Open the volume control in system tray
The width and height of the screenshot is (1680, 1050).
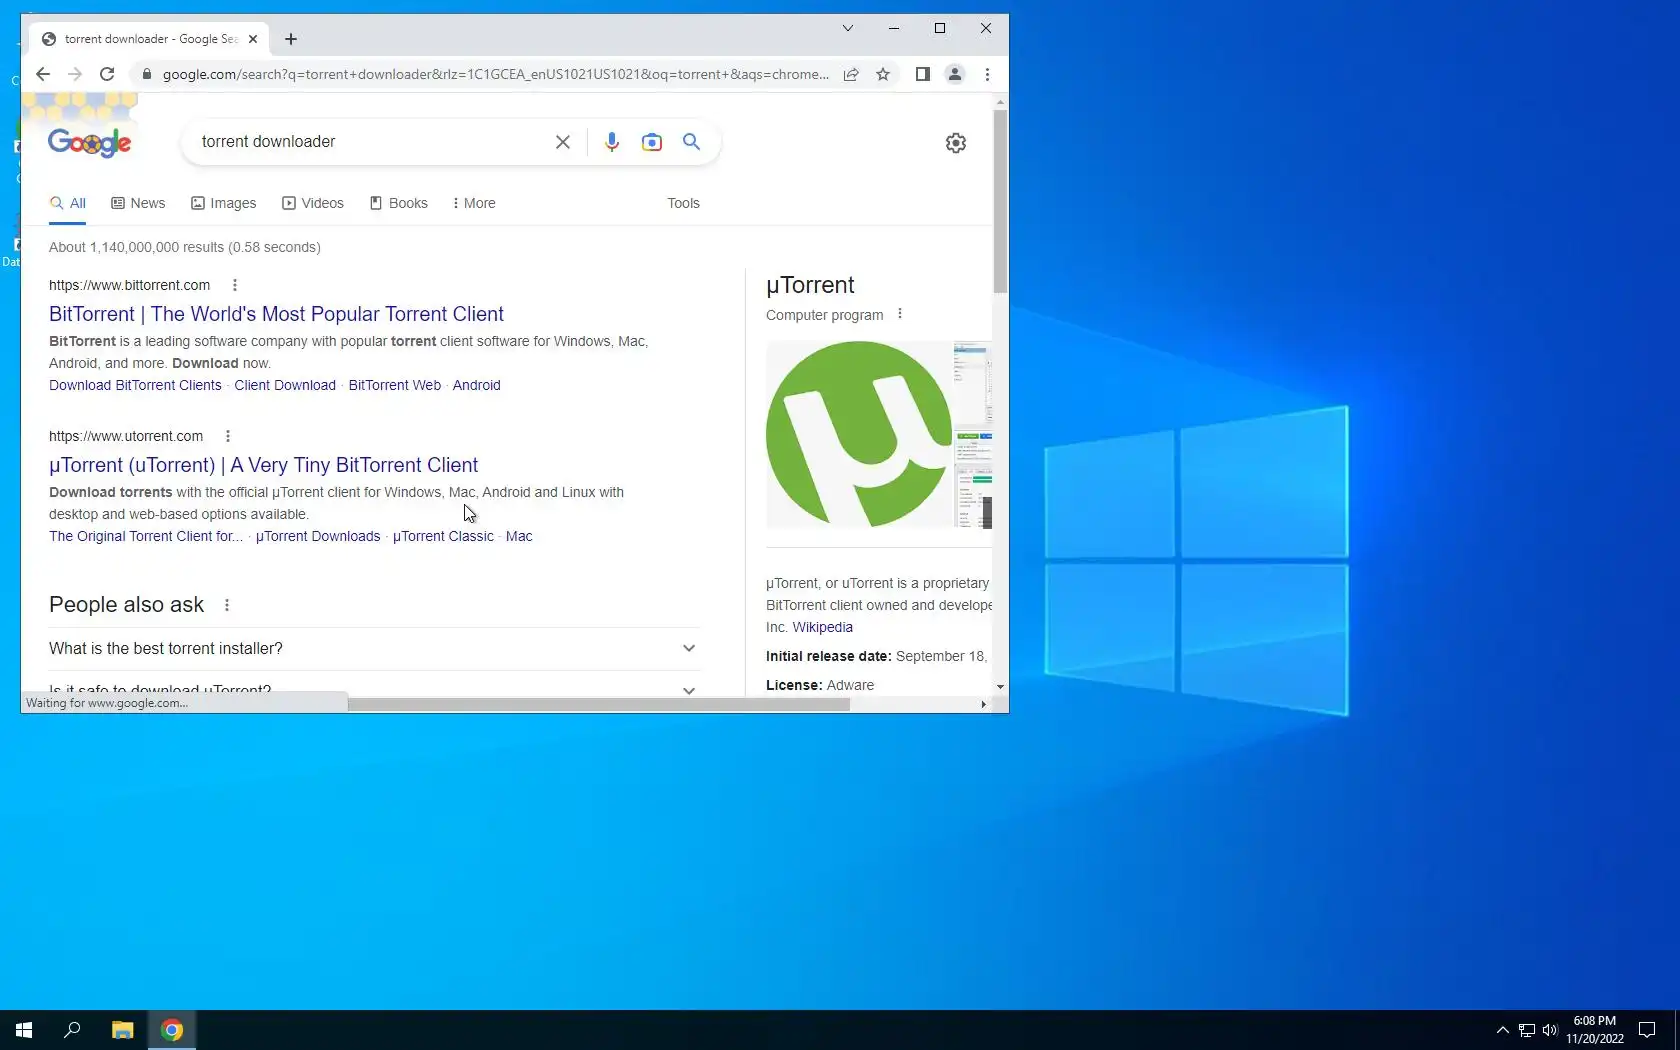coord(1550,1030)
